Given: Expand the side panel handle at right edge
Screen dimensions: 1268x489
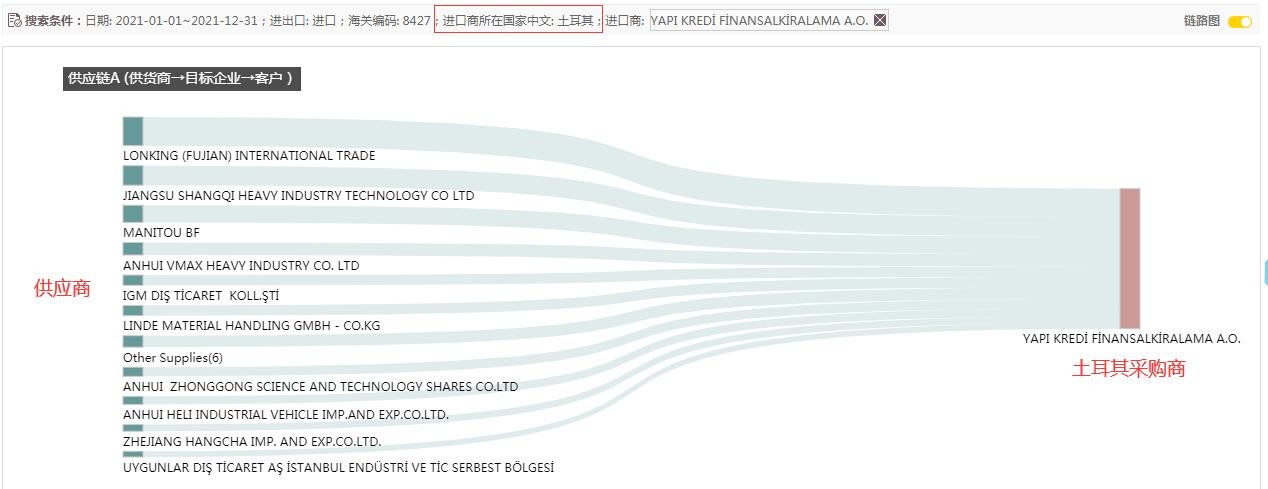Looking at the screenshot, I should point(1264,271).
